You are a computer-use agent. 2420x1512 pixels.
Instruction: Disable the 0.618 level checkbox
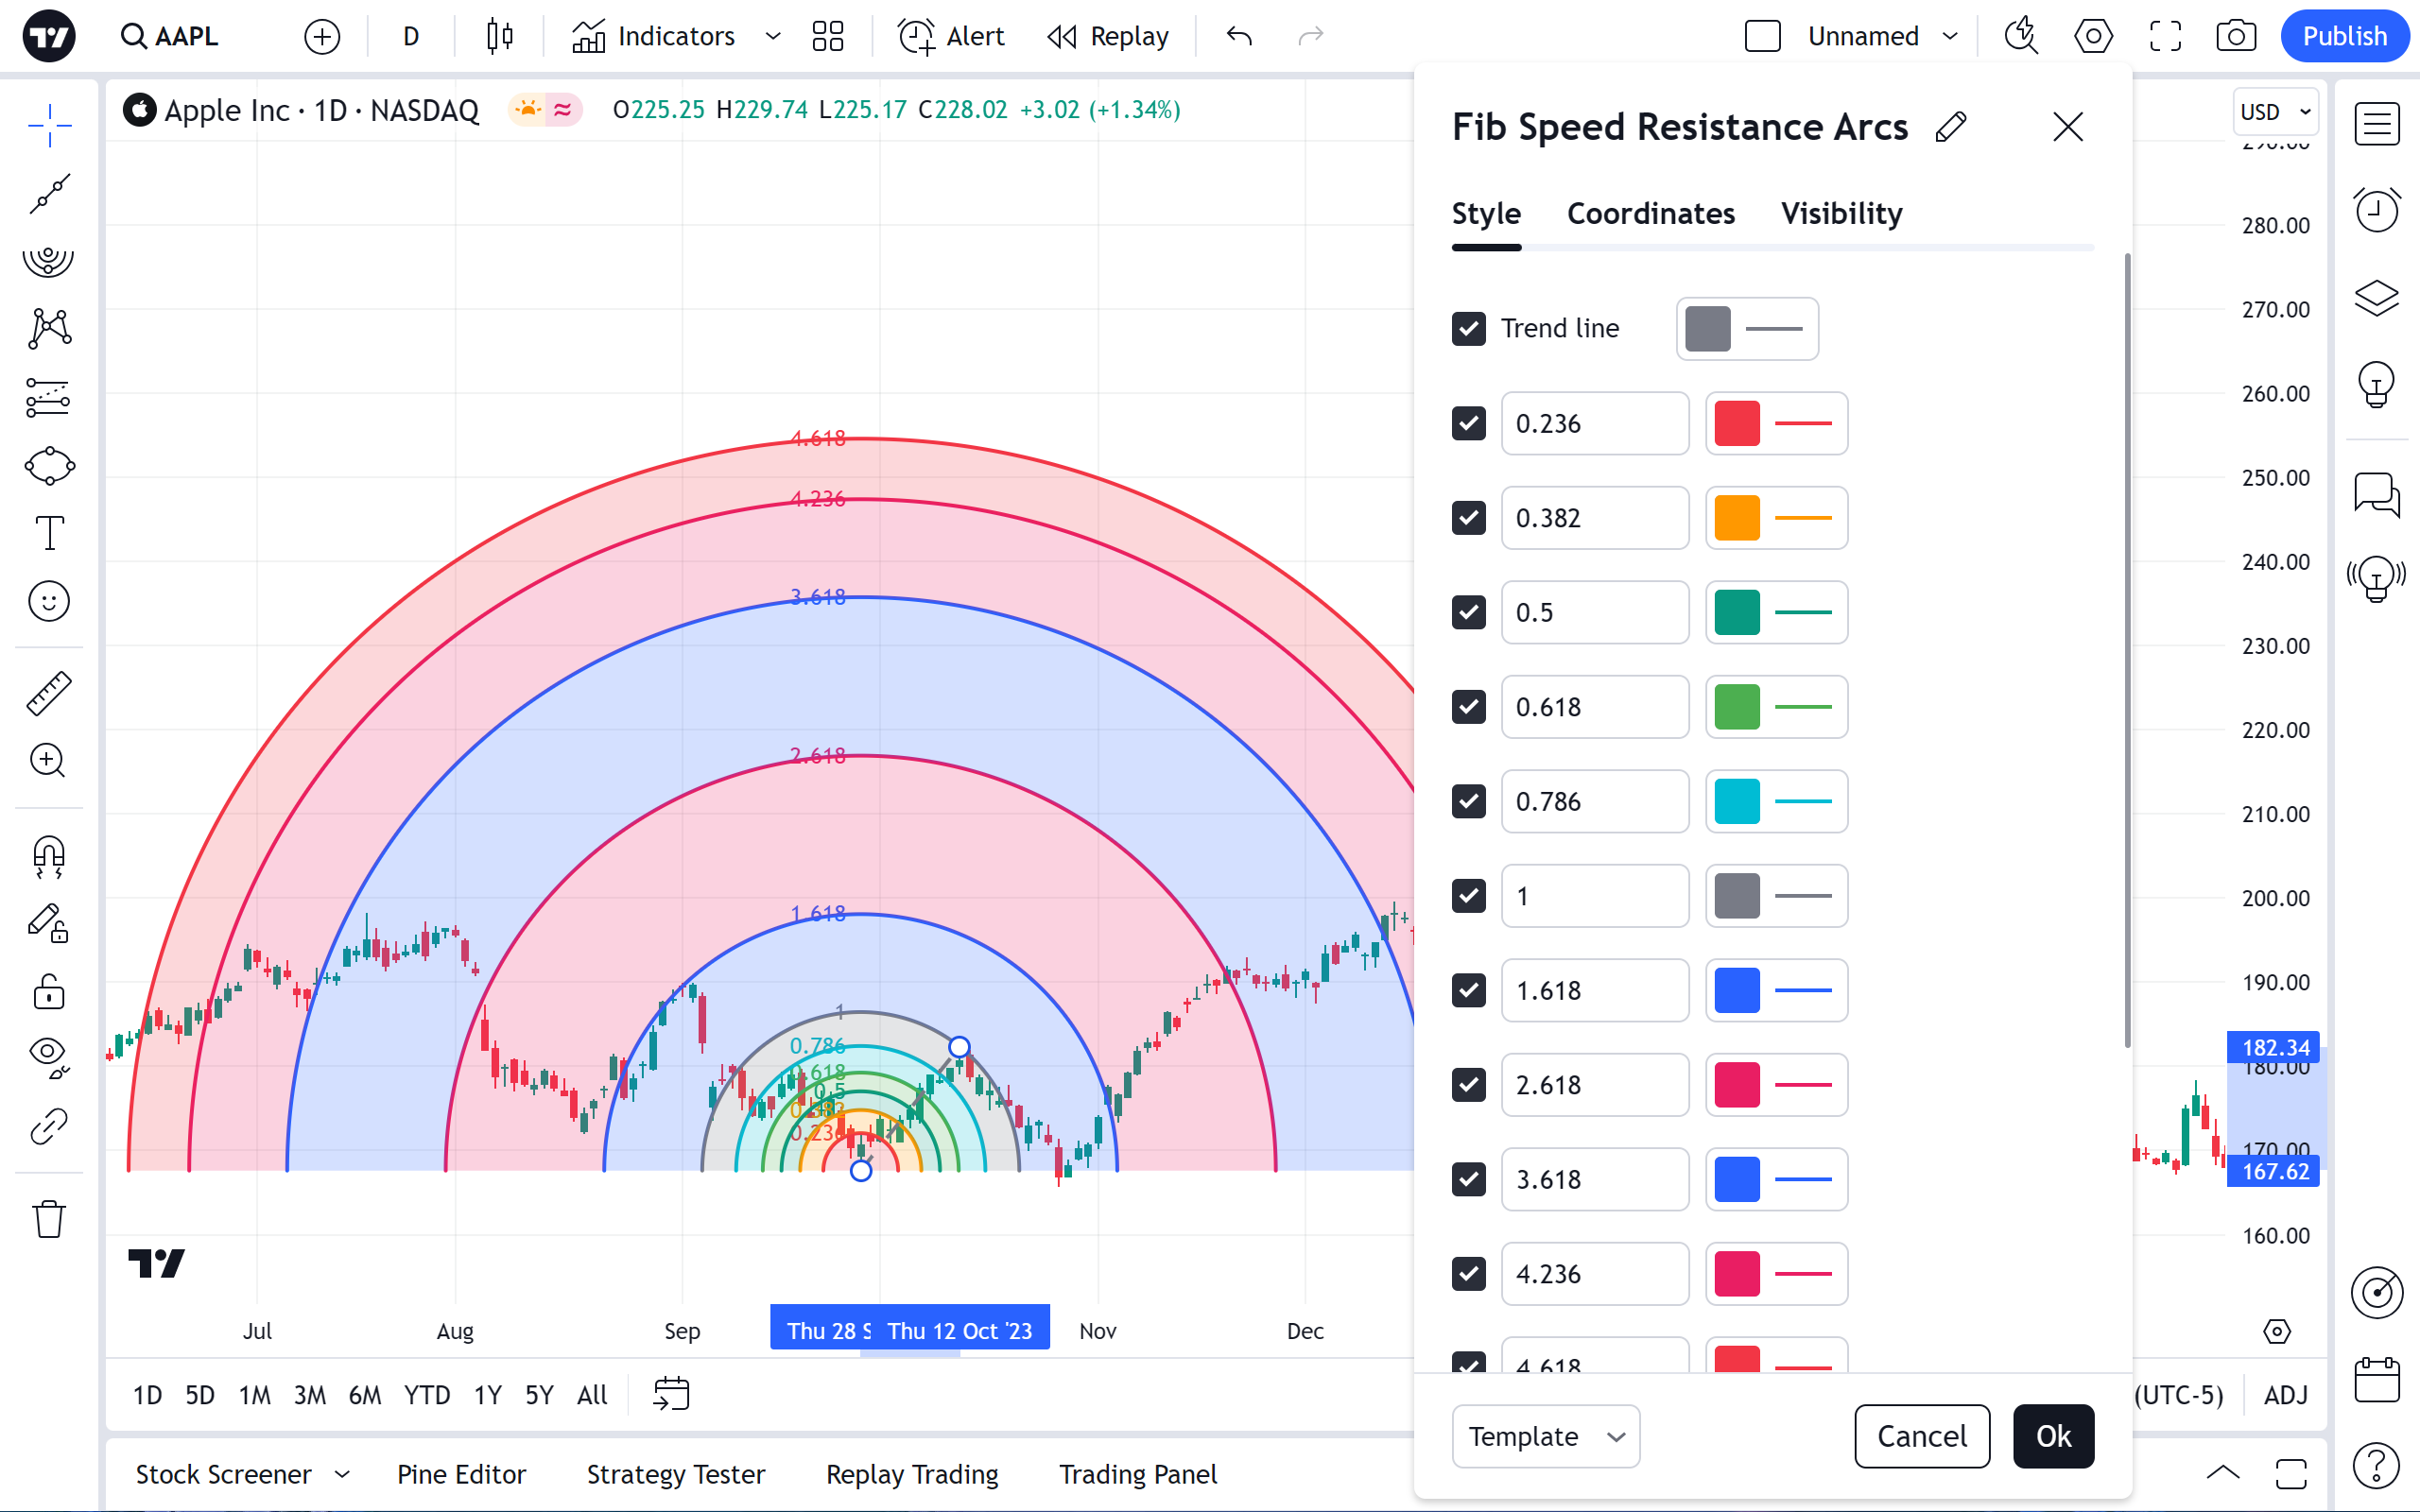[1468, 707]
